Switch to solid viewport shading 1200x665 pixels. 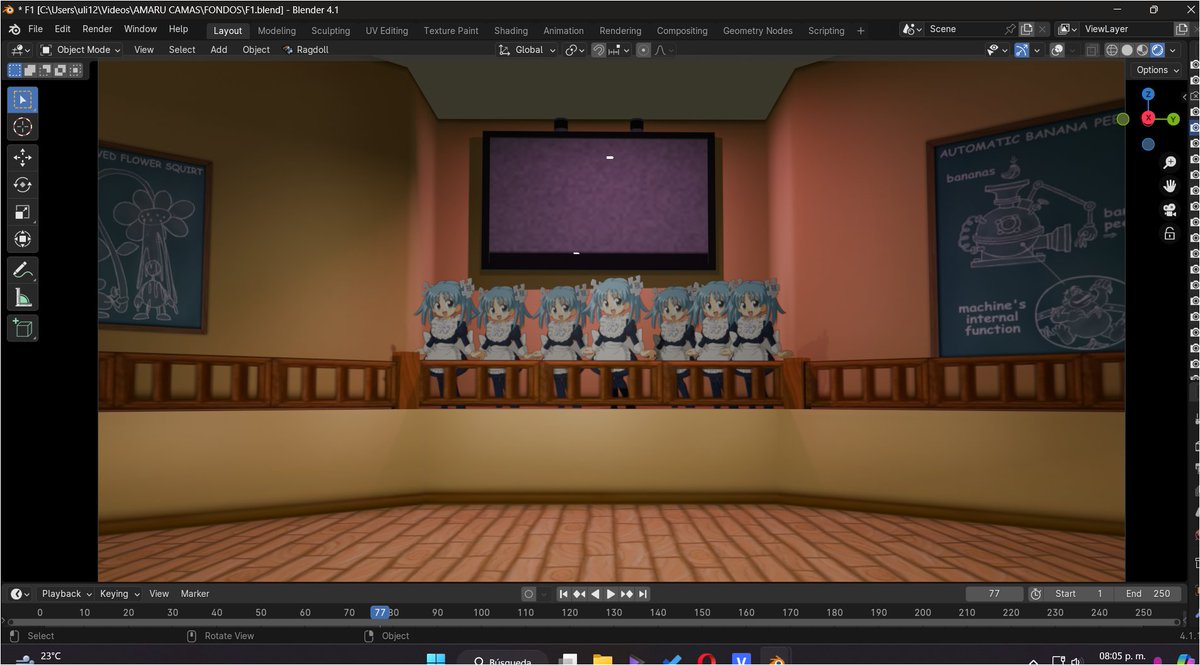[1127, 50]
